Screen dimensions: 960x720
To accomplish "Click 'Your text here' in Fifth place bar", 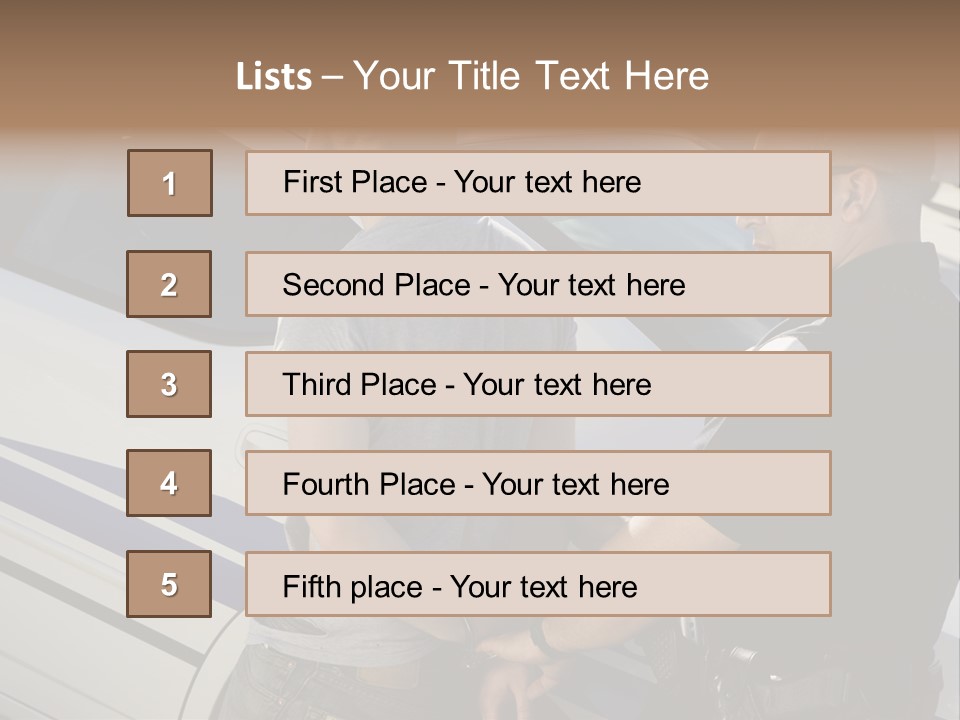I will (544, 587).
